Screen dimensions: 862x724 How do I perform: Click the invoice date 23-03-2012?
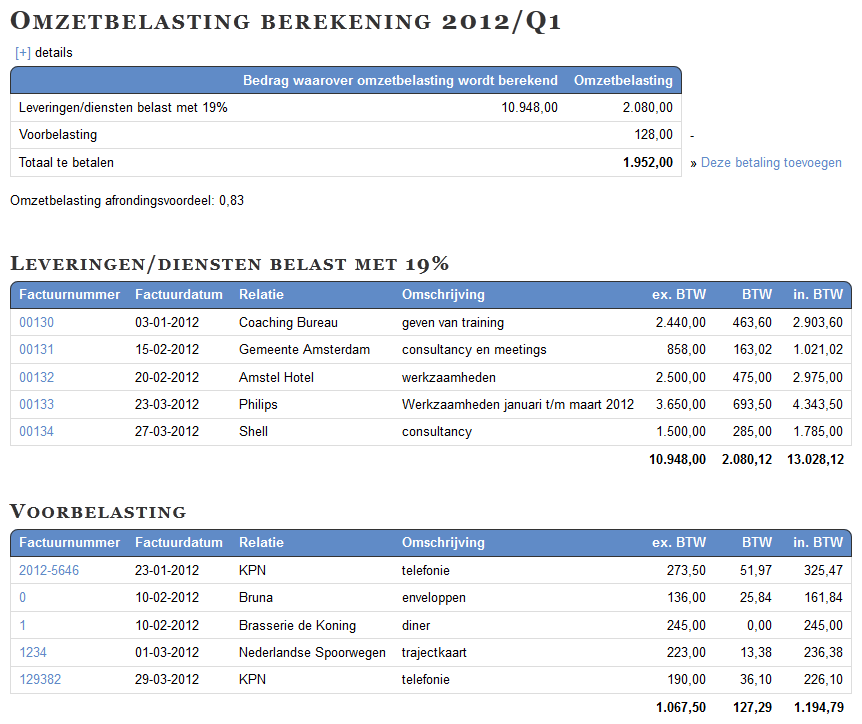[167, 405]
